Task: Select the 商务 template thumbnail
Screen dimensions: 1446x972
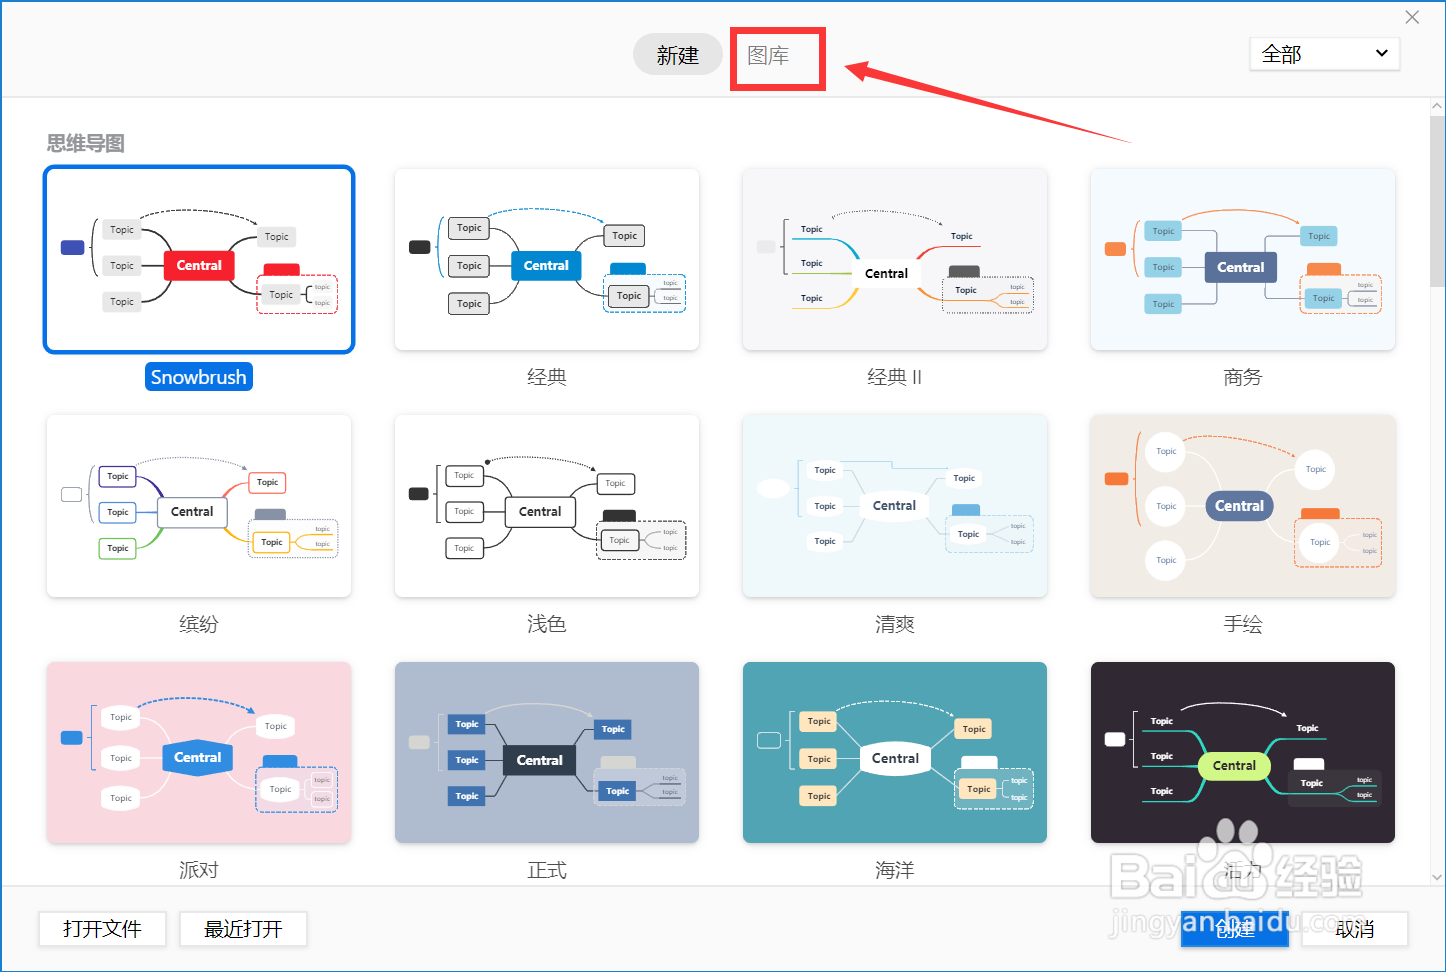Action: (1243, 260)
